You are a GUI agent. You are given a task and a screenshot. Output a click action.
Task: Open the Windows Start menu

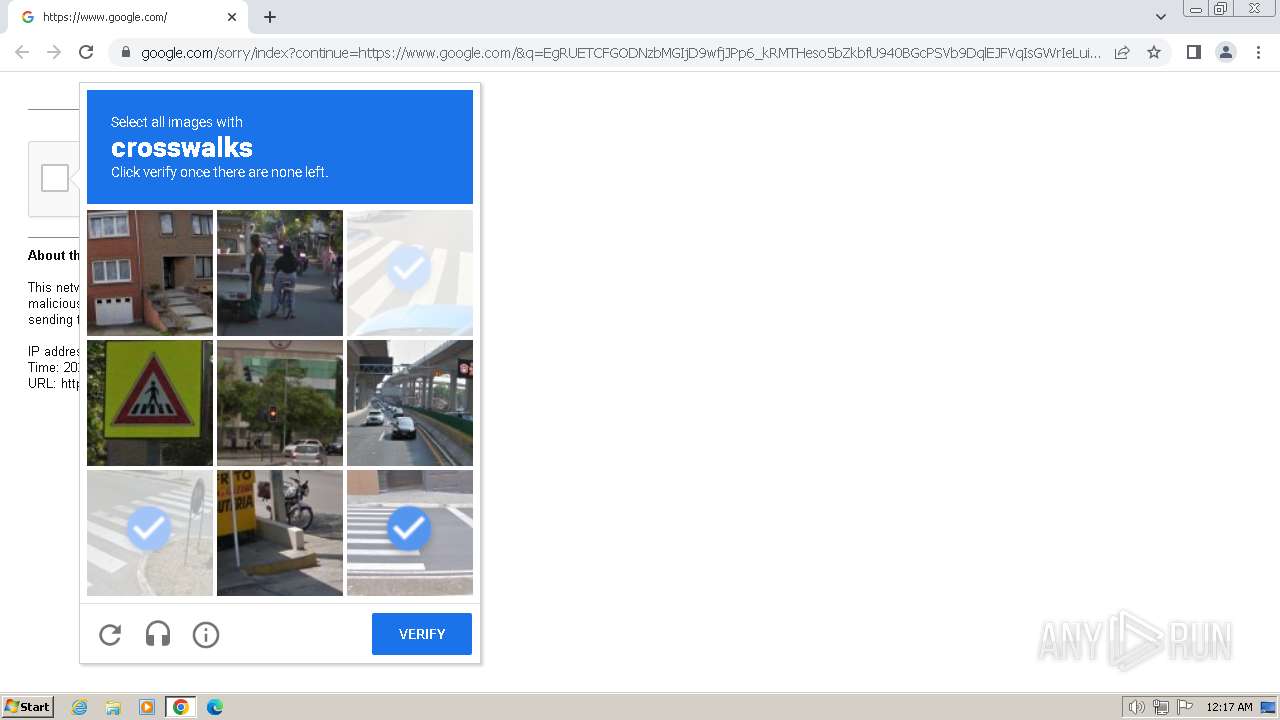[x=27, y=707]
